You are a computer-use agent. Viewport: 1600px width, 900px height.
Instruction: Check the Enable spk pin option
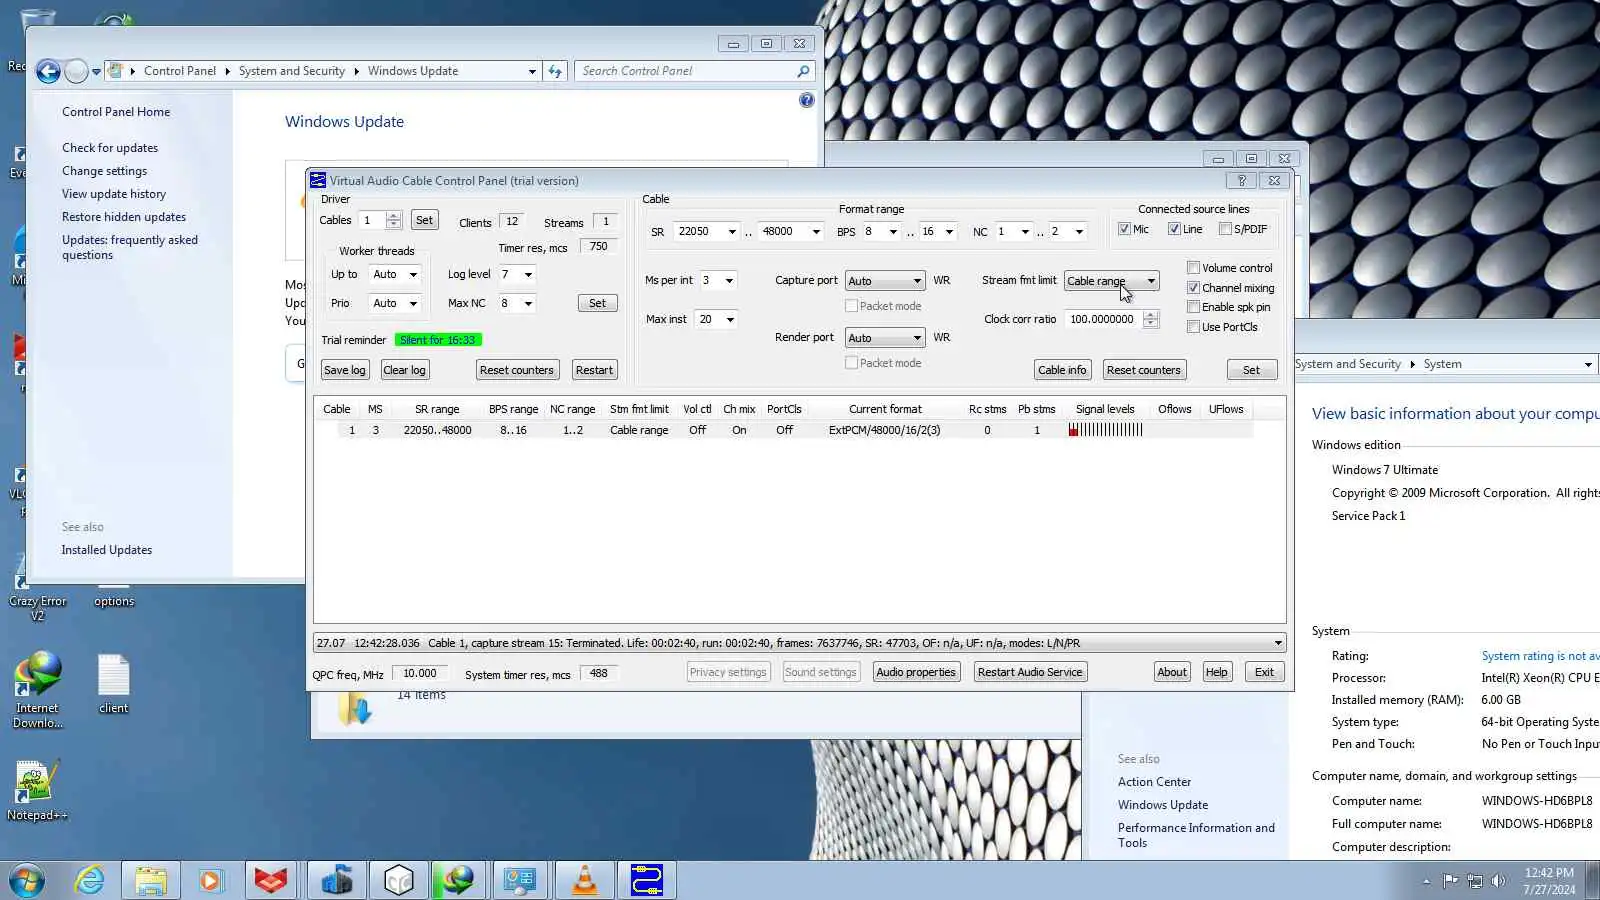[x=1193, y=307]
